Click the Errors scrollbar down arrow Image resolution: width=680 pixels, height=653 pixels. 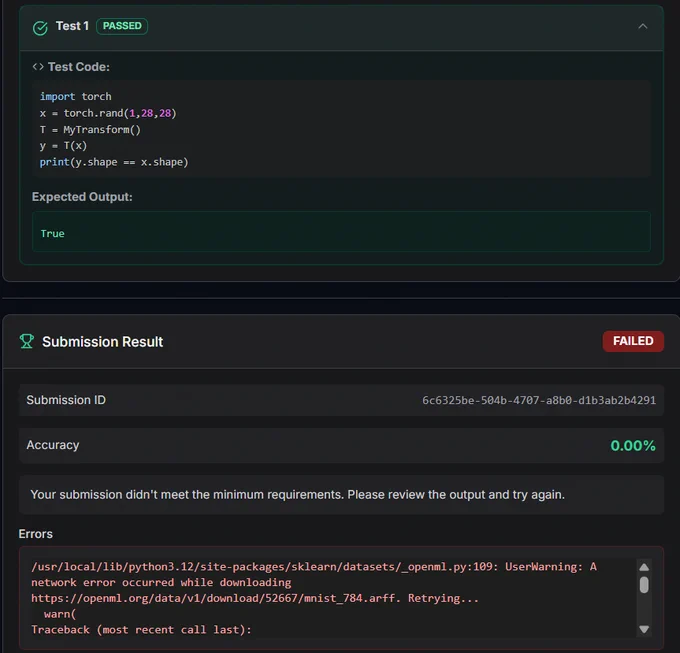click(644, 629)
